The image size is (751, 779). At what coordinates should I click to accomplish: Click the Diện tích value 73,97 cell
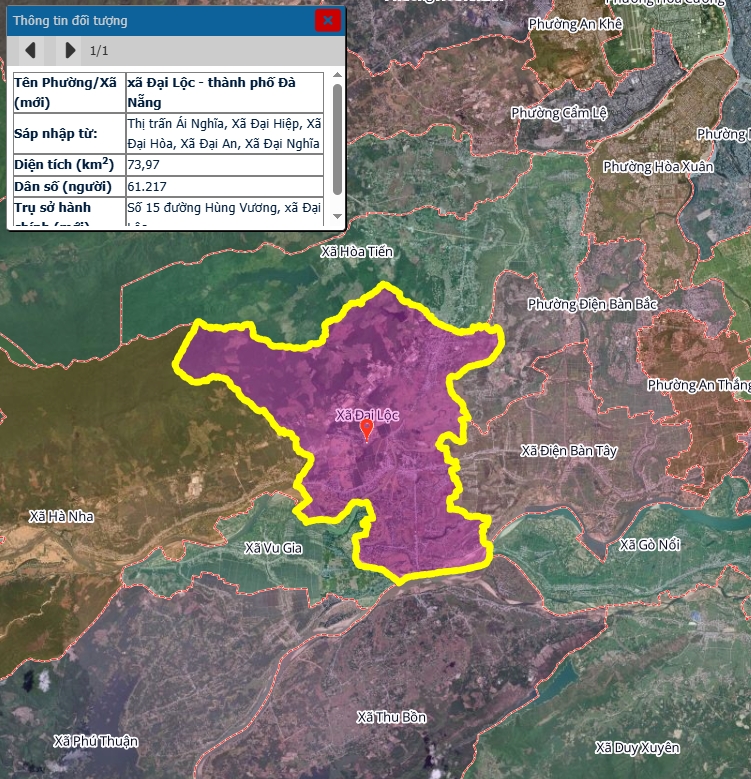(224, 164)
